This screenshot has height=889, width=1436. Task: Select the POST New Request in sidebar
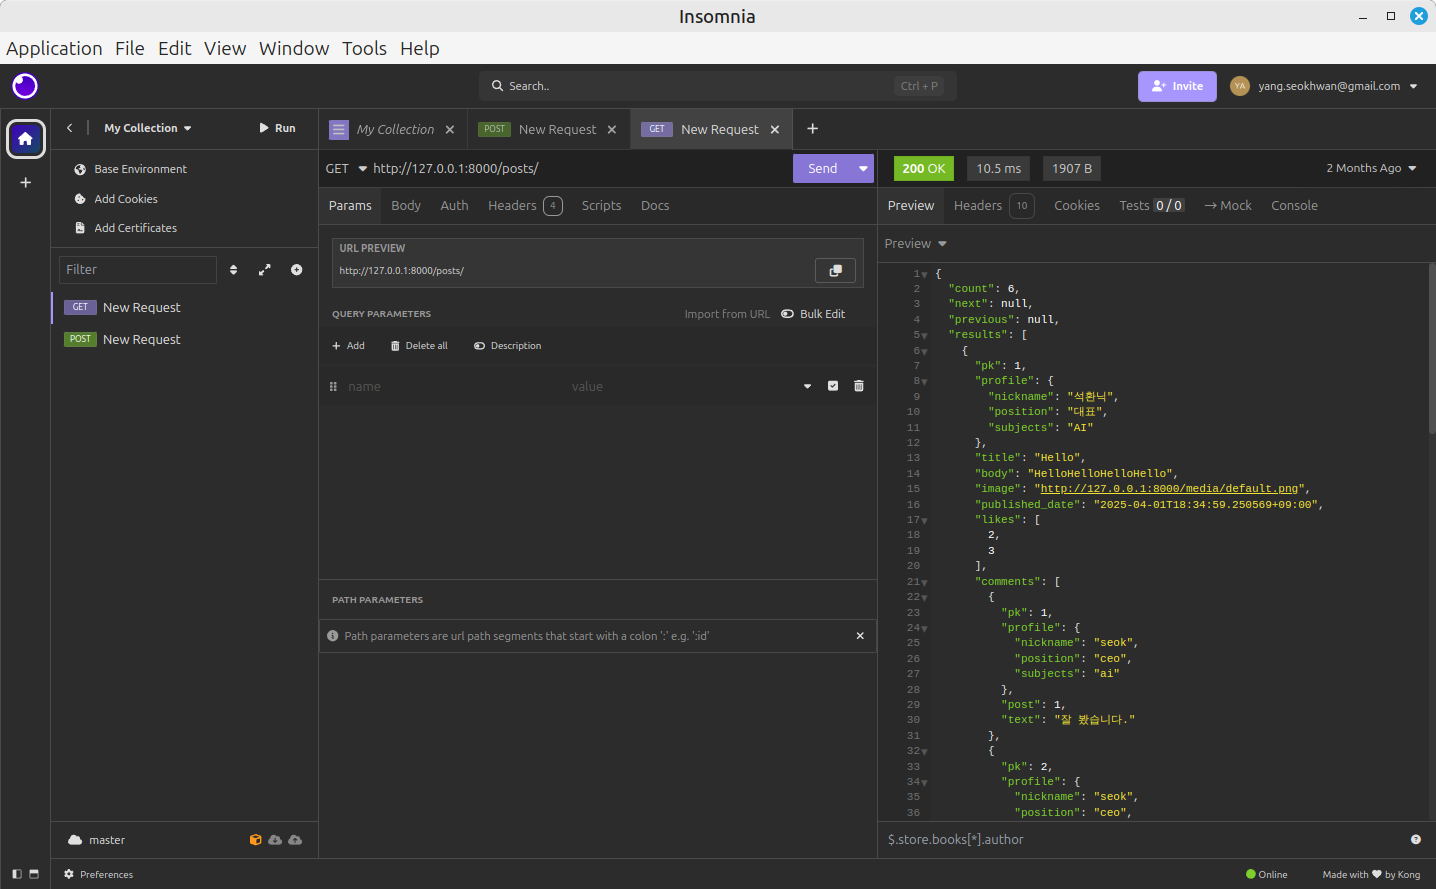pyautogui.click(x=185, y=339)
